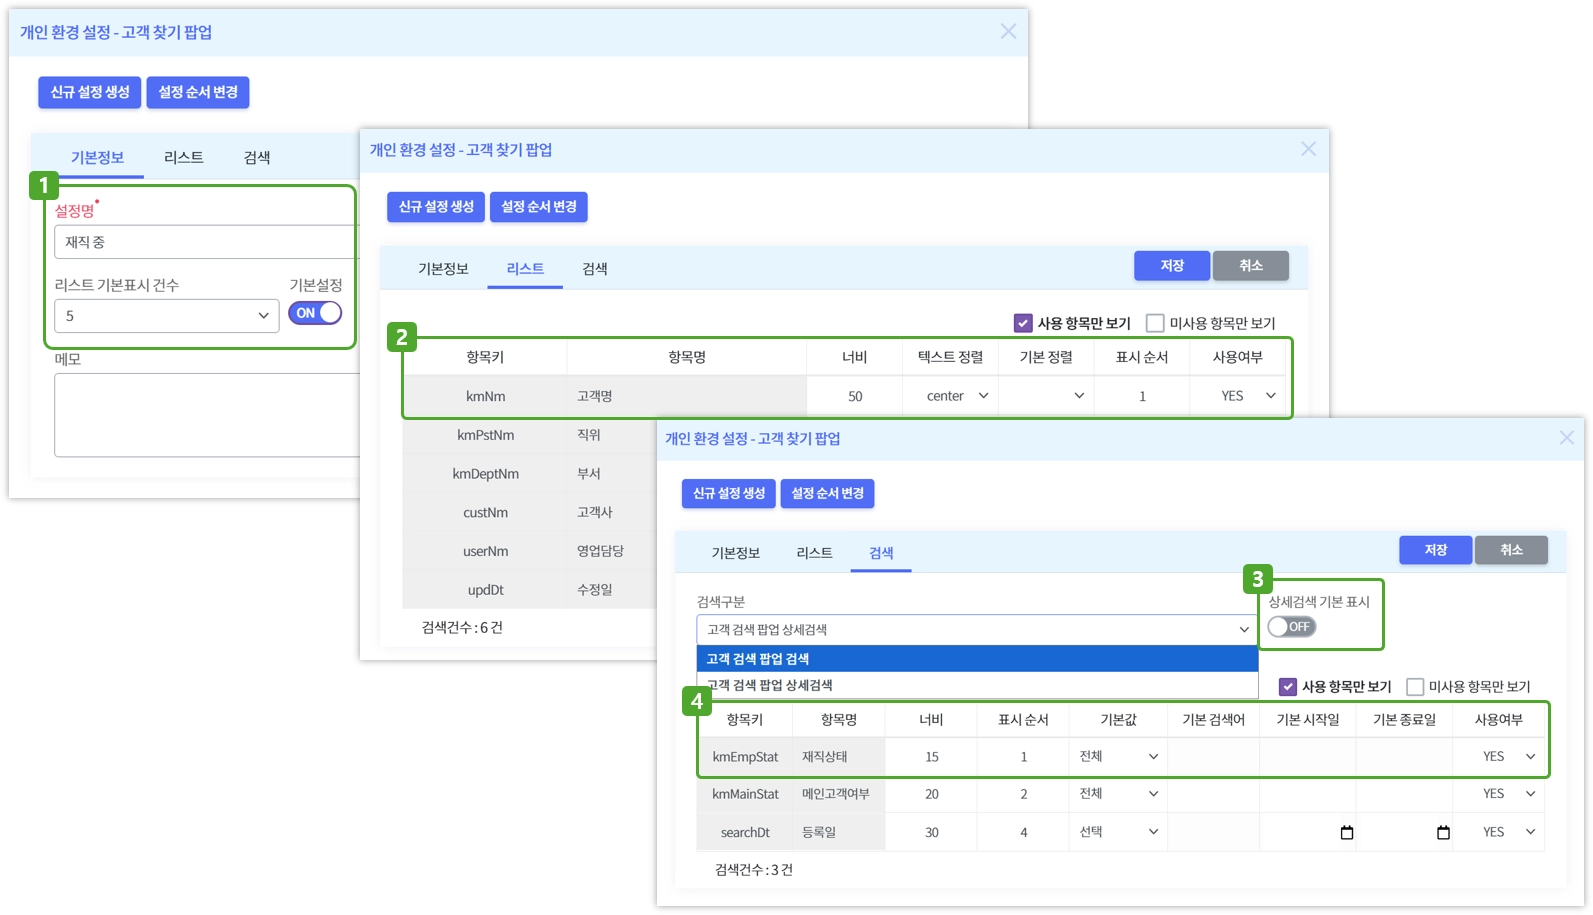Click 저장 button in search popup
The height and width of the screenshot is (915, 1593).
point(1436,550)
